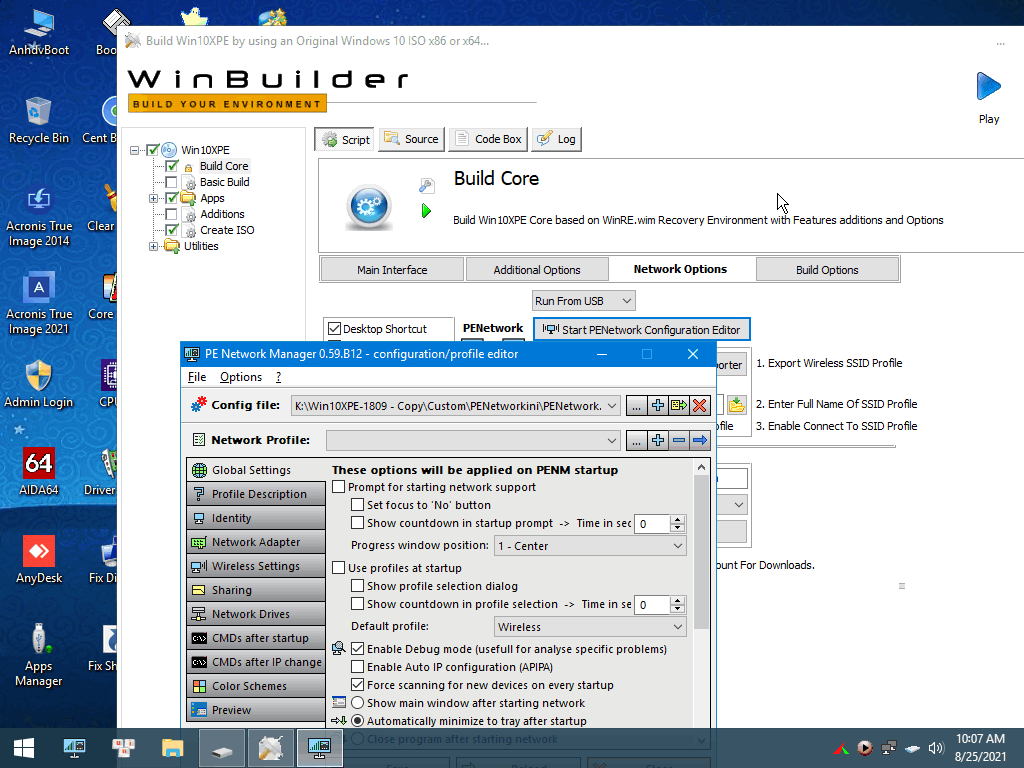Collapse the Win10XPE tree root
1024x768 pixels.
point(135,150)
